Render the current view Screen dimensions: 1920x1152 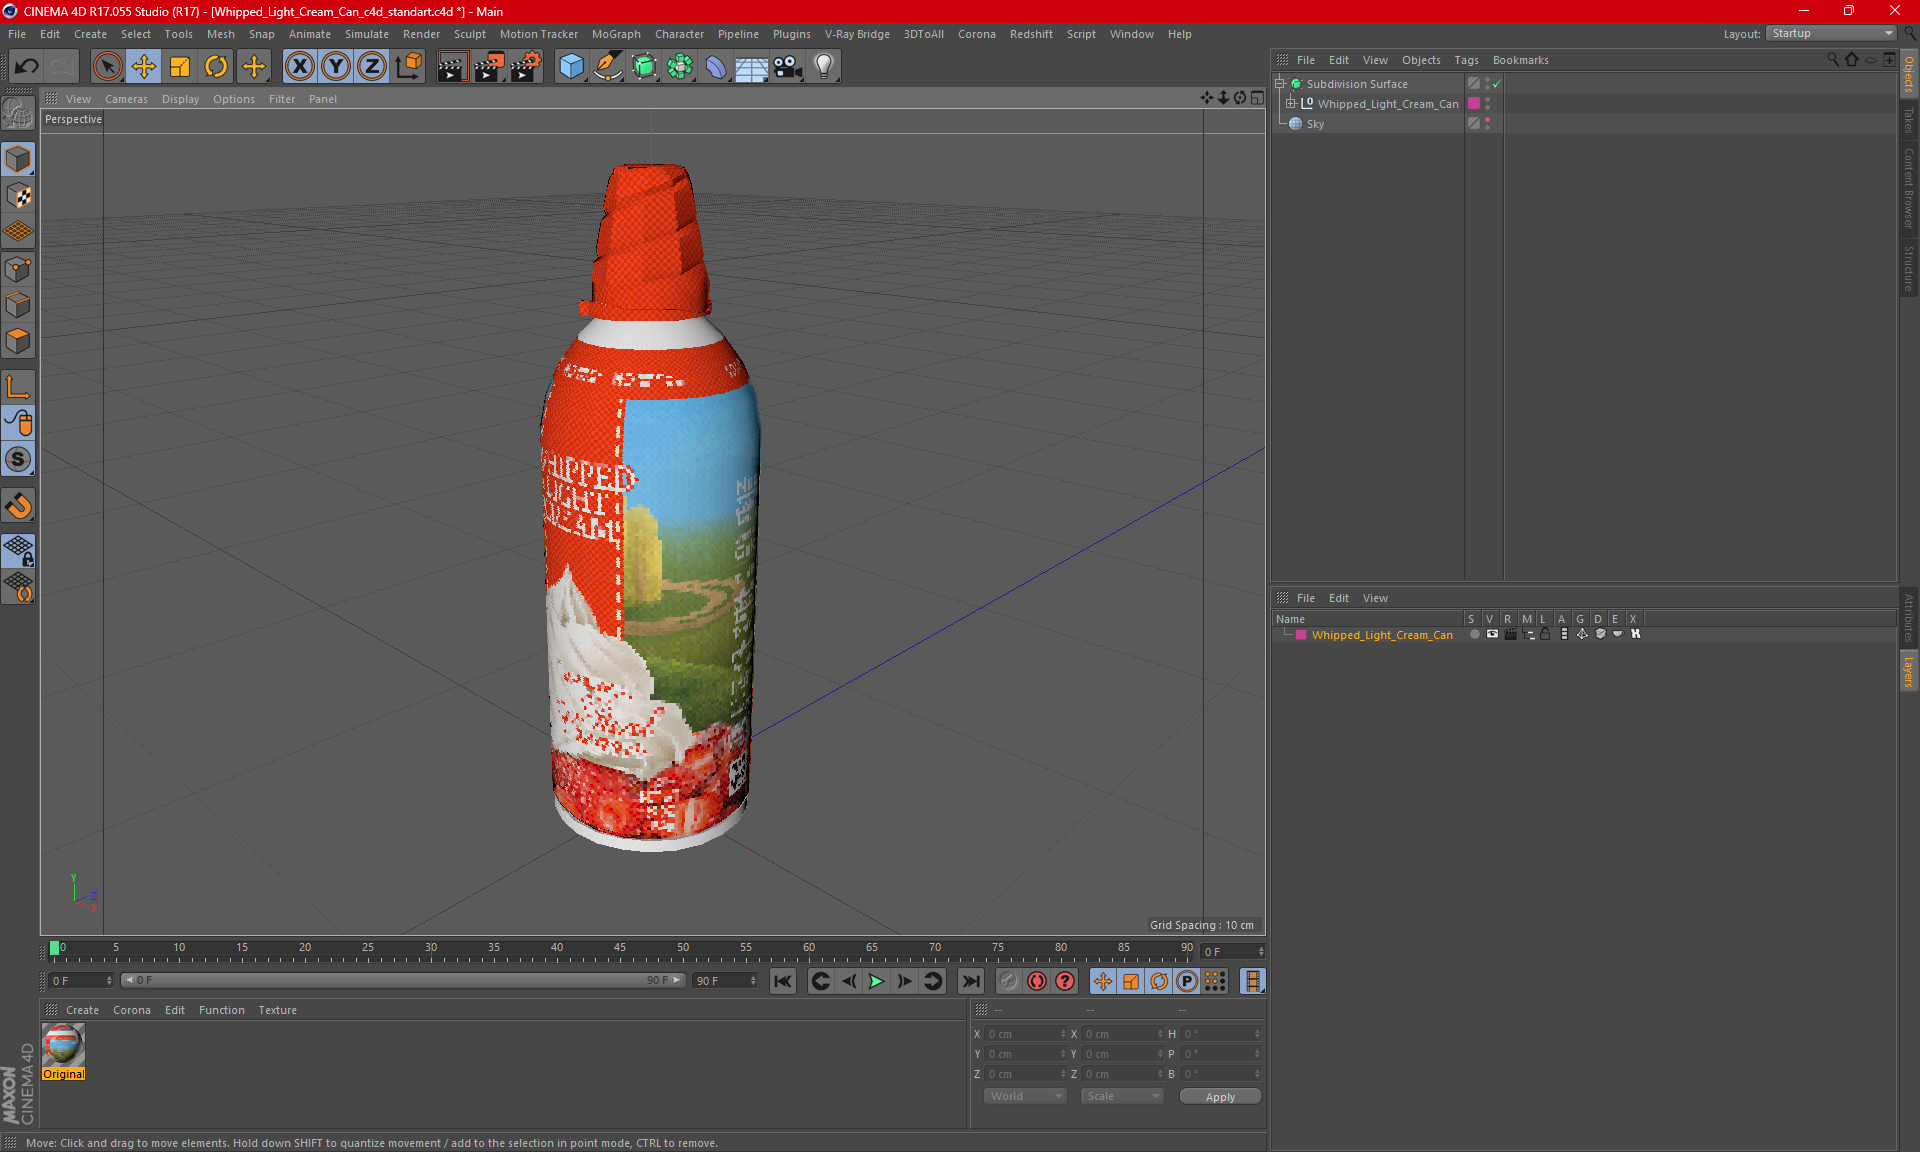pos(452,67)
